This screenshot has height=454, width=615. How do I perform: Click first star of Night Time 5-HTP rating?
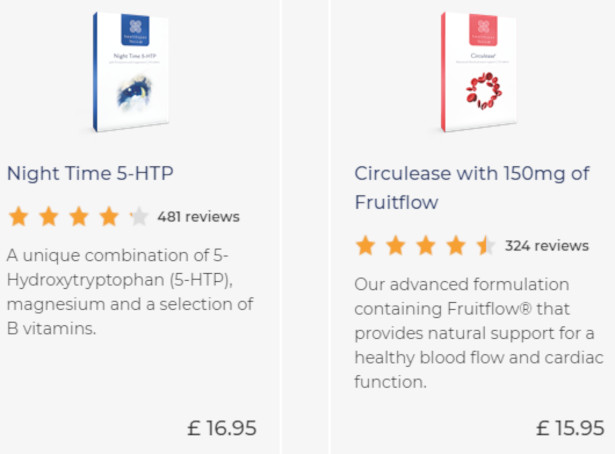click(x=19, y=216)
